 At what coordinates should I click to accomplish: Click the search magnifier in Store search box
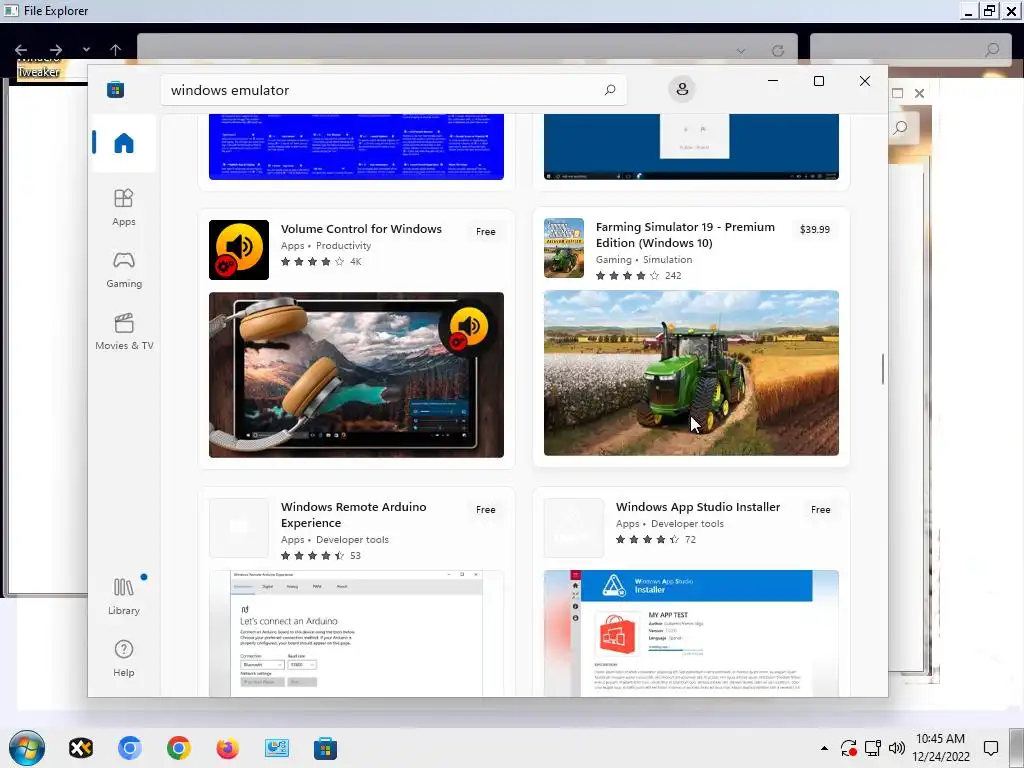pos(610,89)
